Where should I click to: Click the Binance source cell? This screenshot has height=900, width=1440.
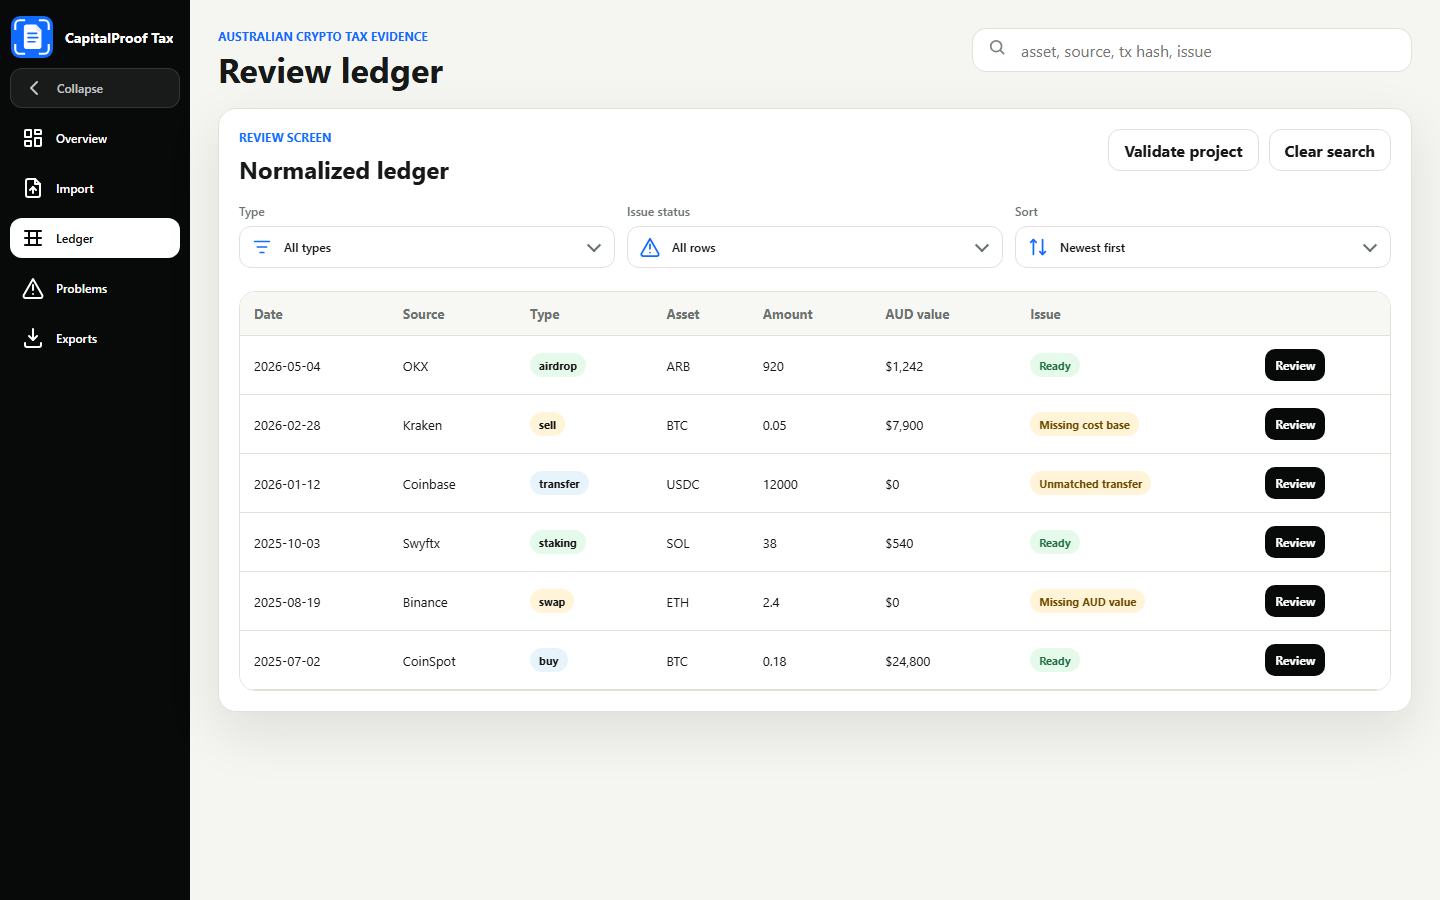(x=425, y=602)
